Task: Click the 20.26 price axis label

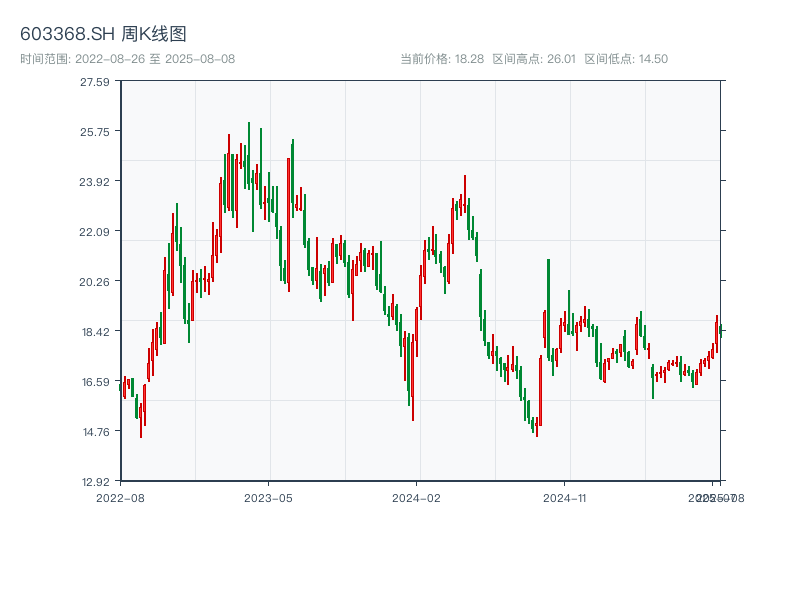Action: (x=96, y=281)
